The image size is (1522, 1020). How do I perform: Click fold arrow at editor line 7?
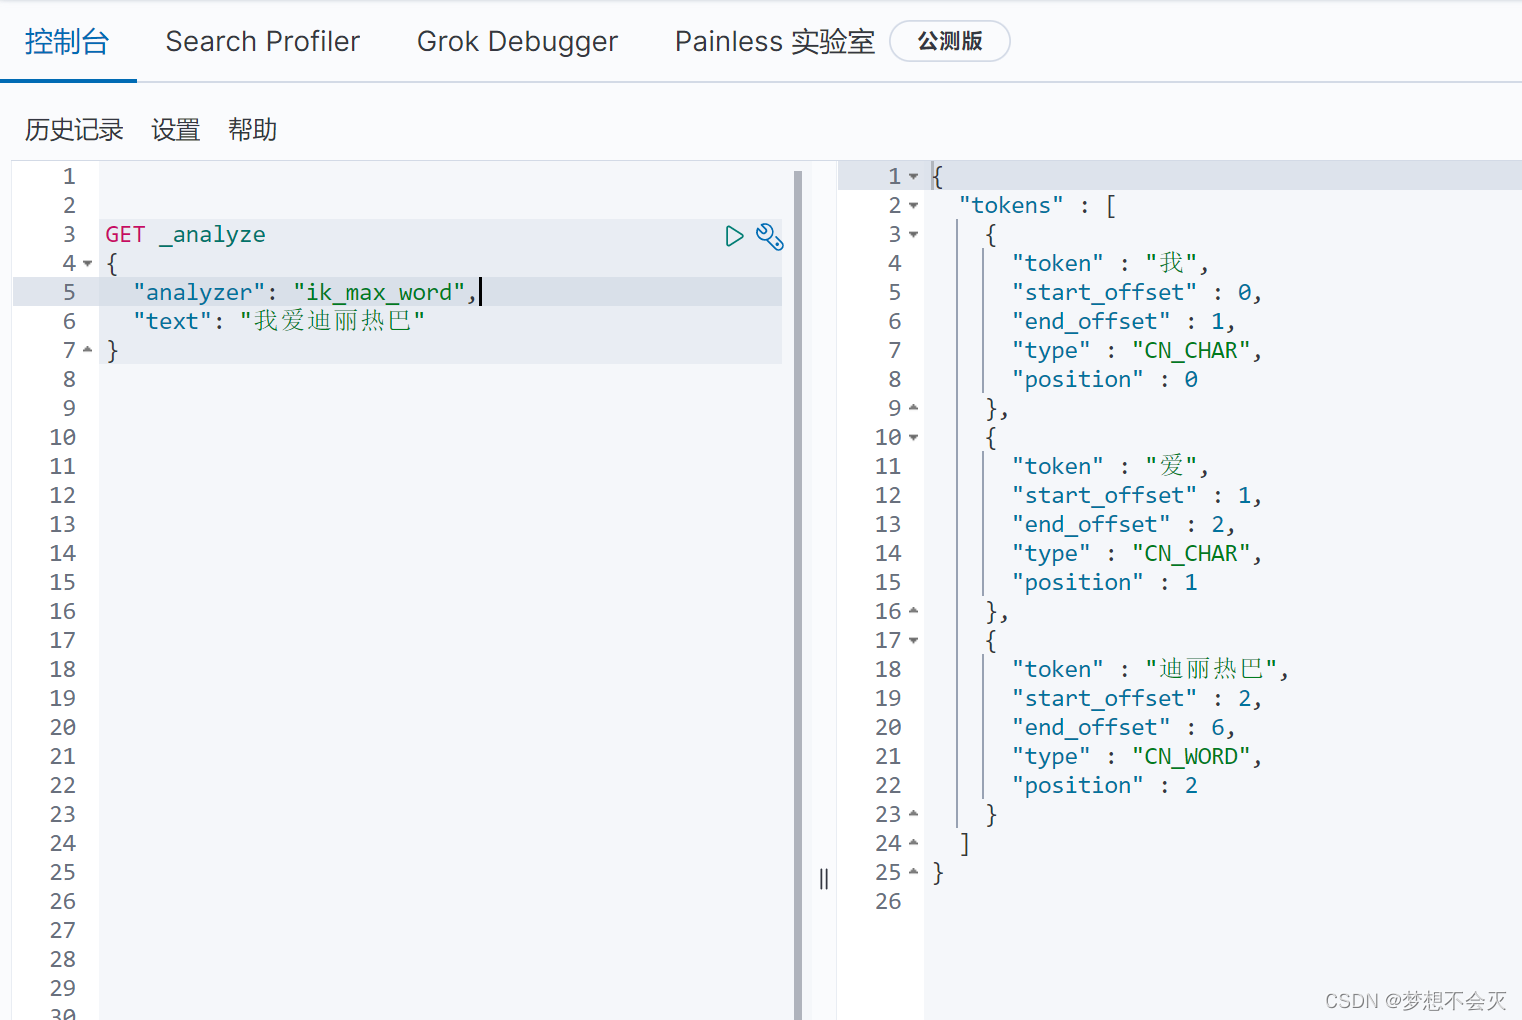pyautogui.click(x=88, y=350)
